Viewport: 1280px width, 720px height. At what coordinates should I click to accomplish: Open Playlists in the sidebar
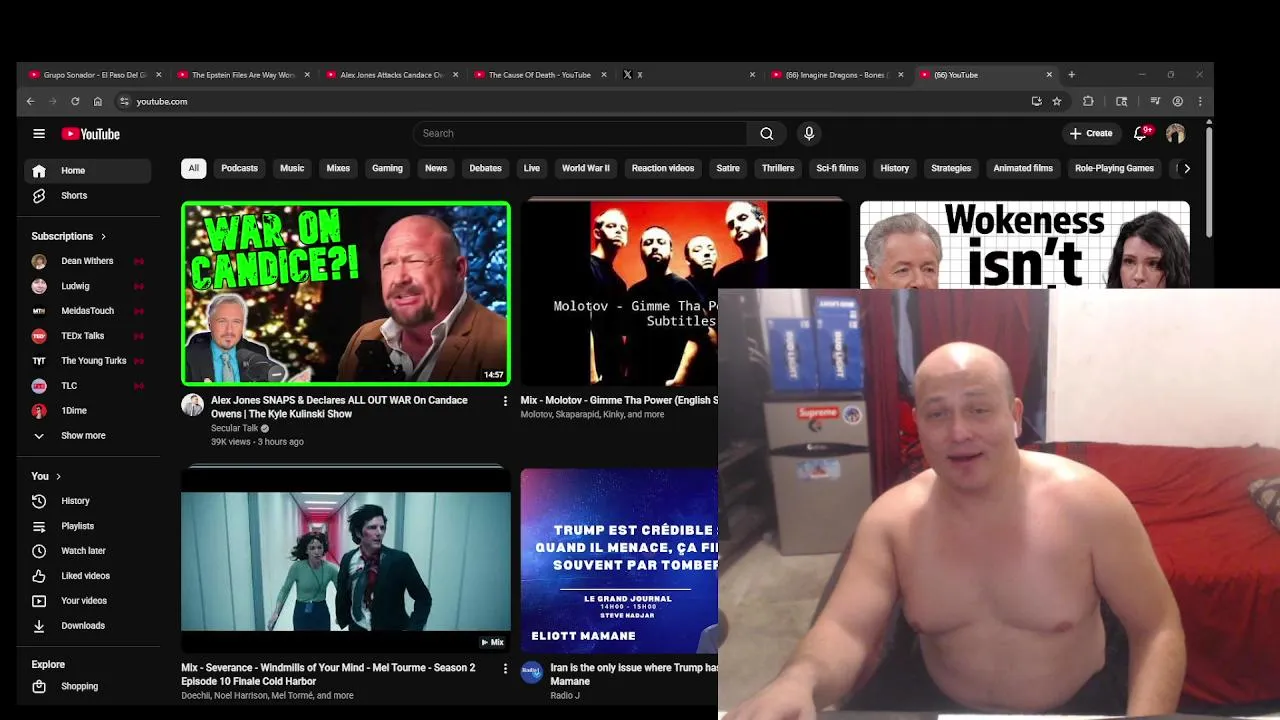(x=88, y=526)
